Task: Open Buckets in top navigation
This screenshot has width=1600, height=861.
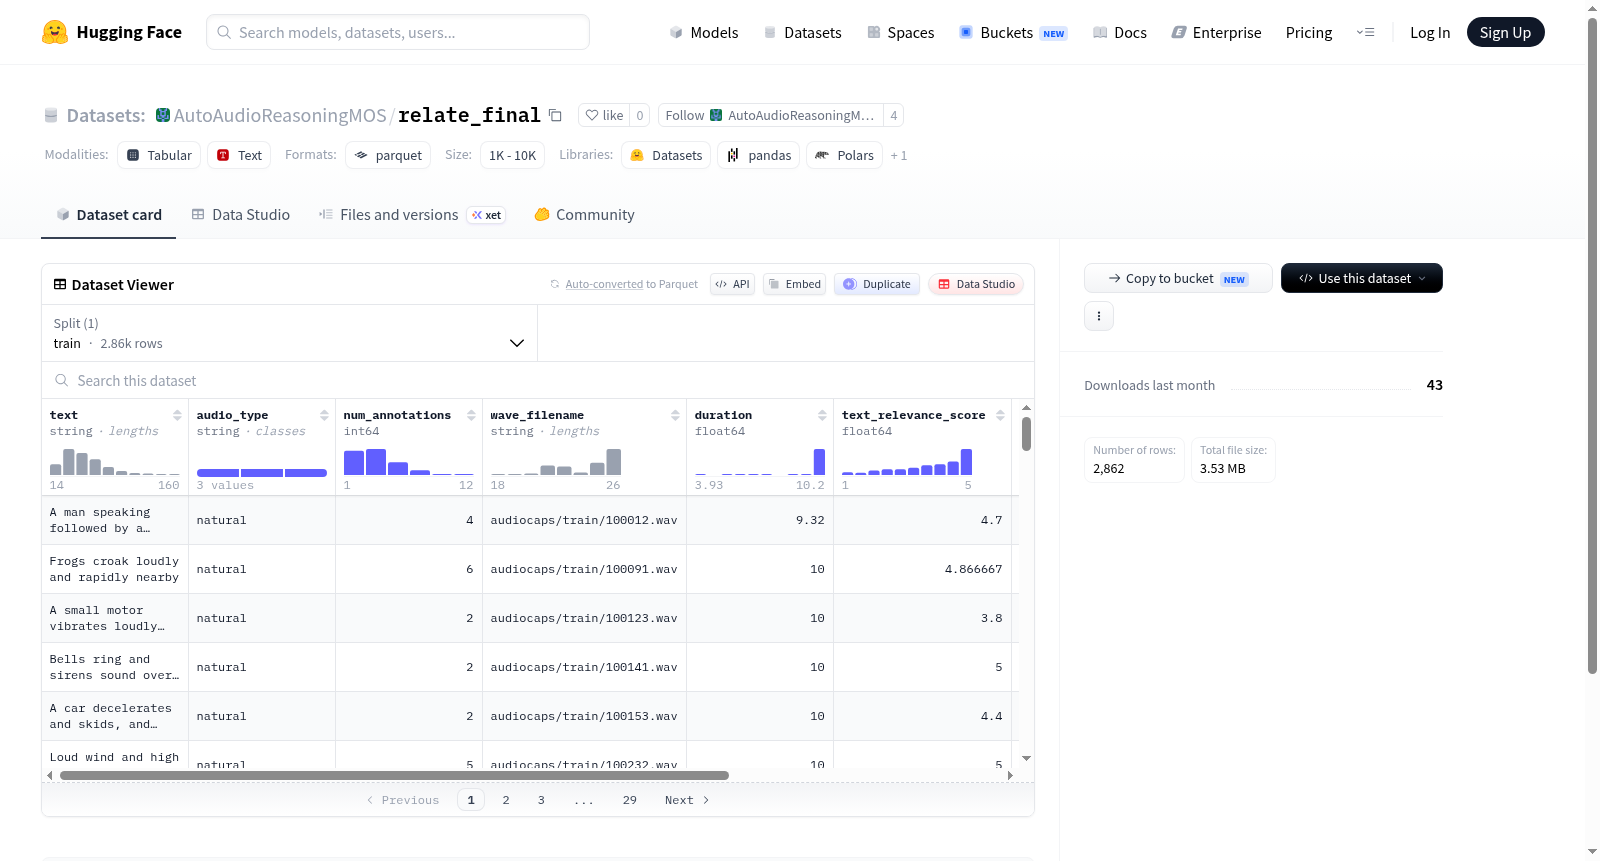Action: click(x=1013, y=32)
